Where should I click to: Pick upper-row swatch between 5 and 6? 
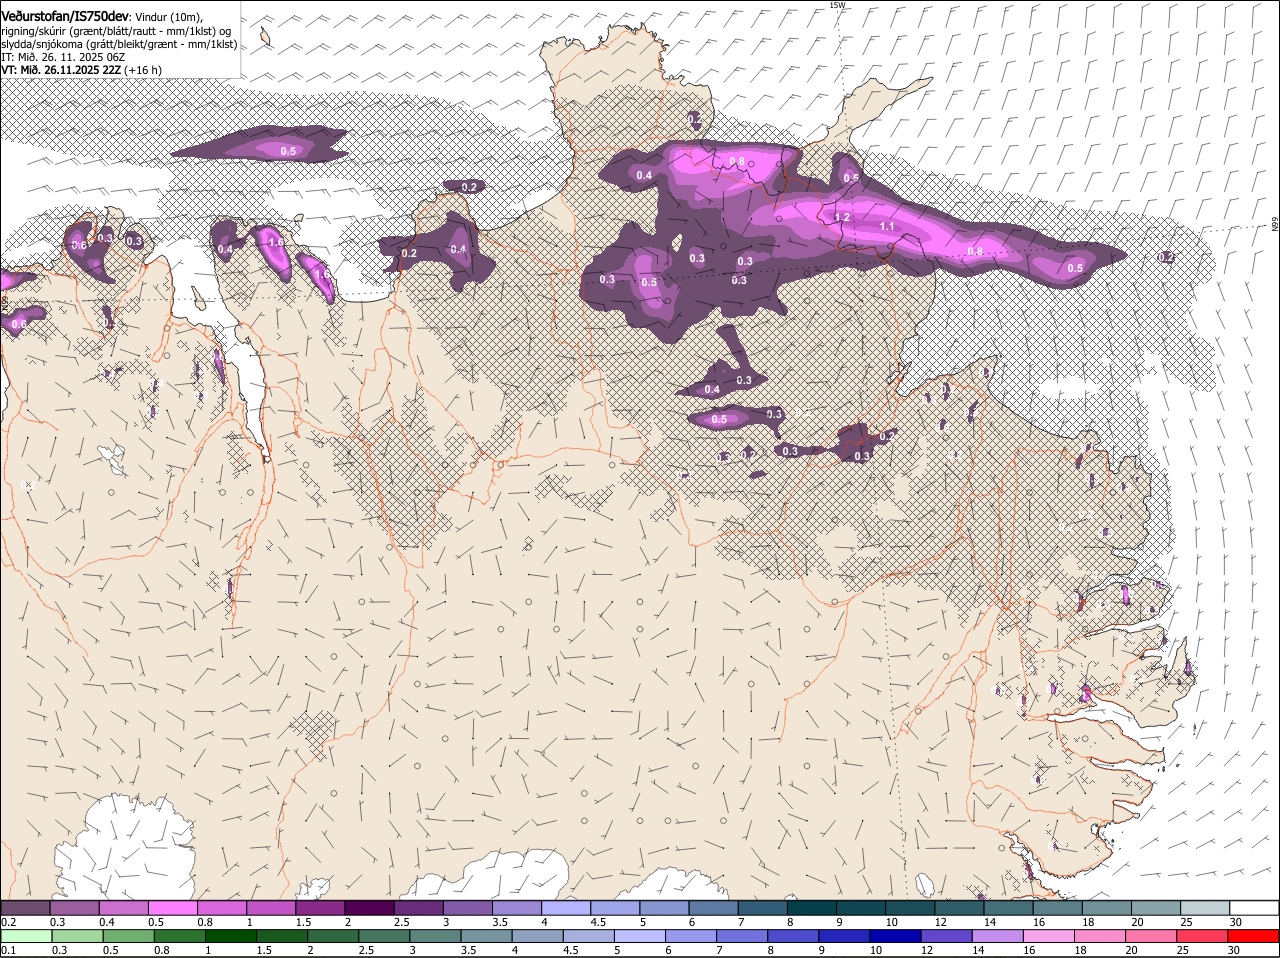click(x=664, y=907)
